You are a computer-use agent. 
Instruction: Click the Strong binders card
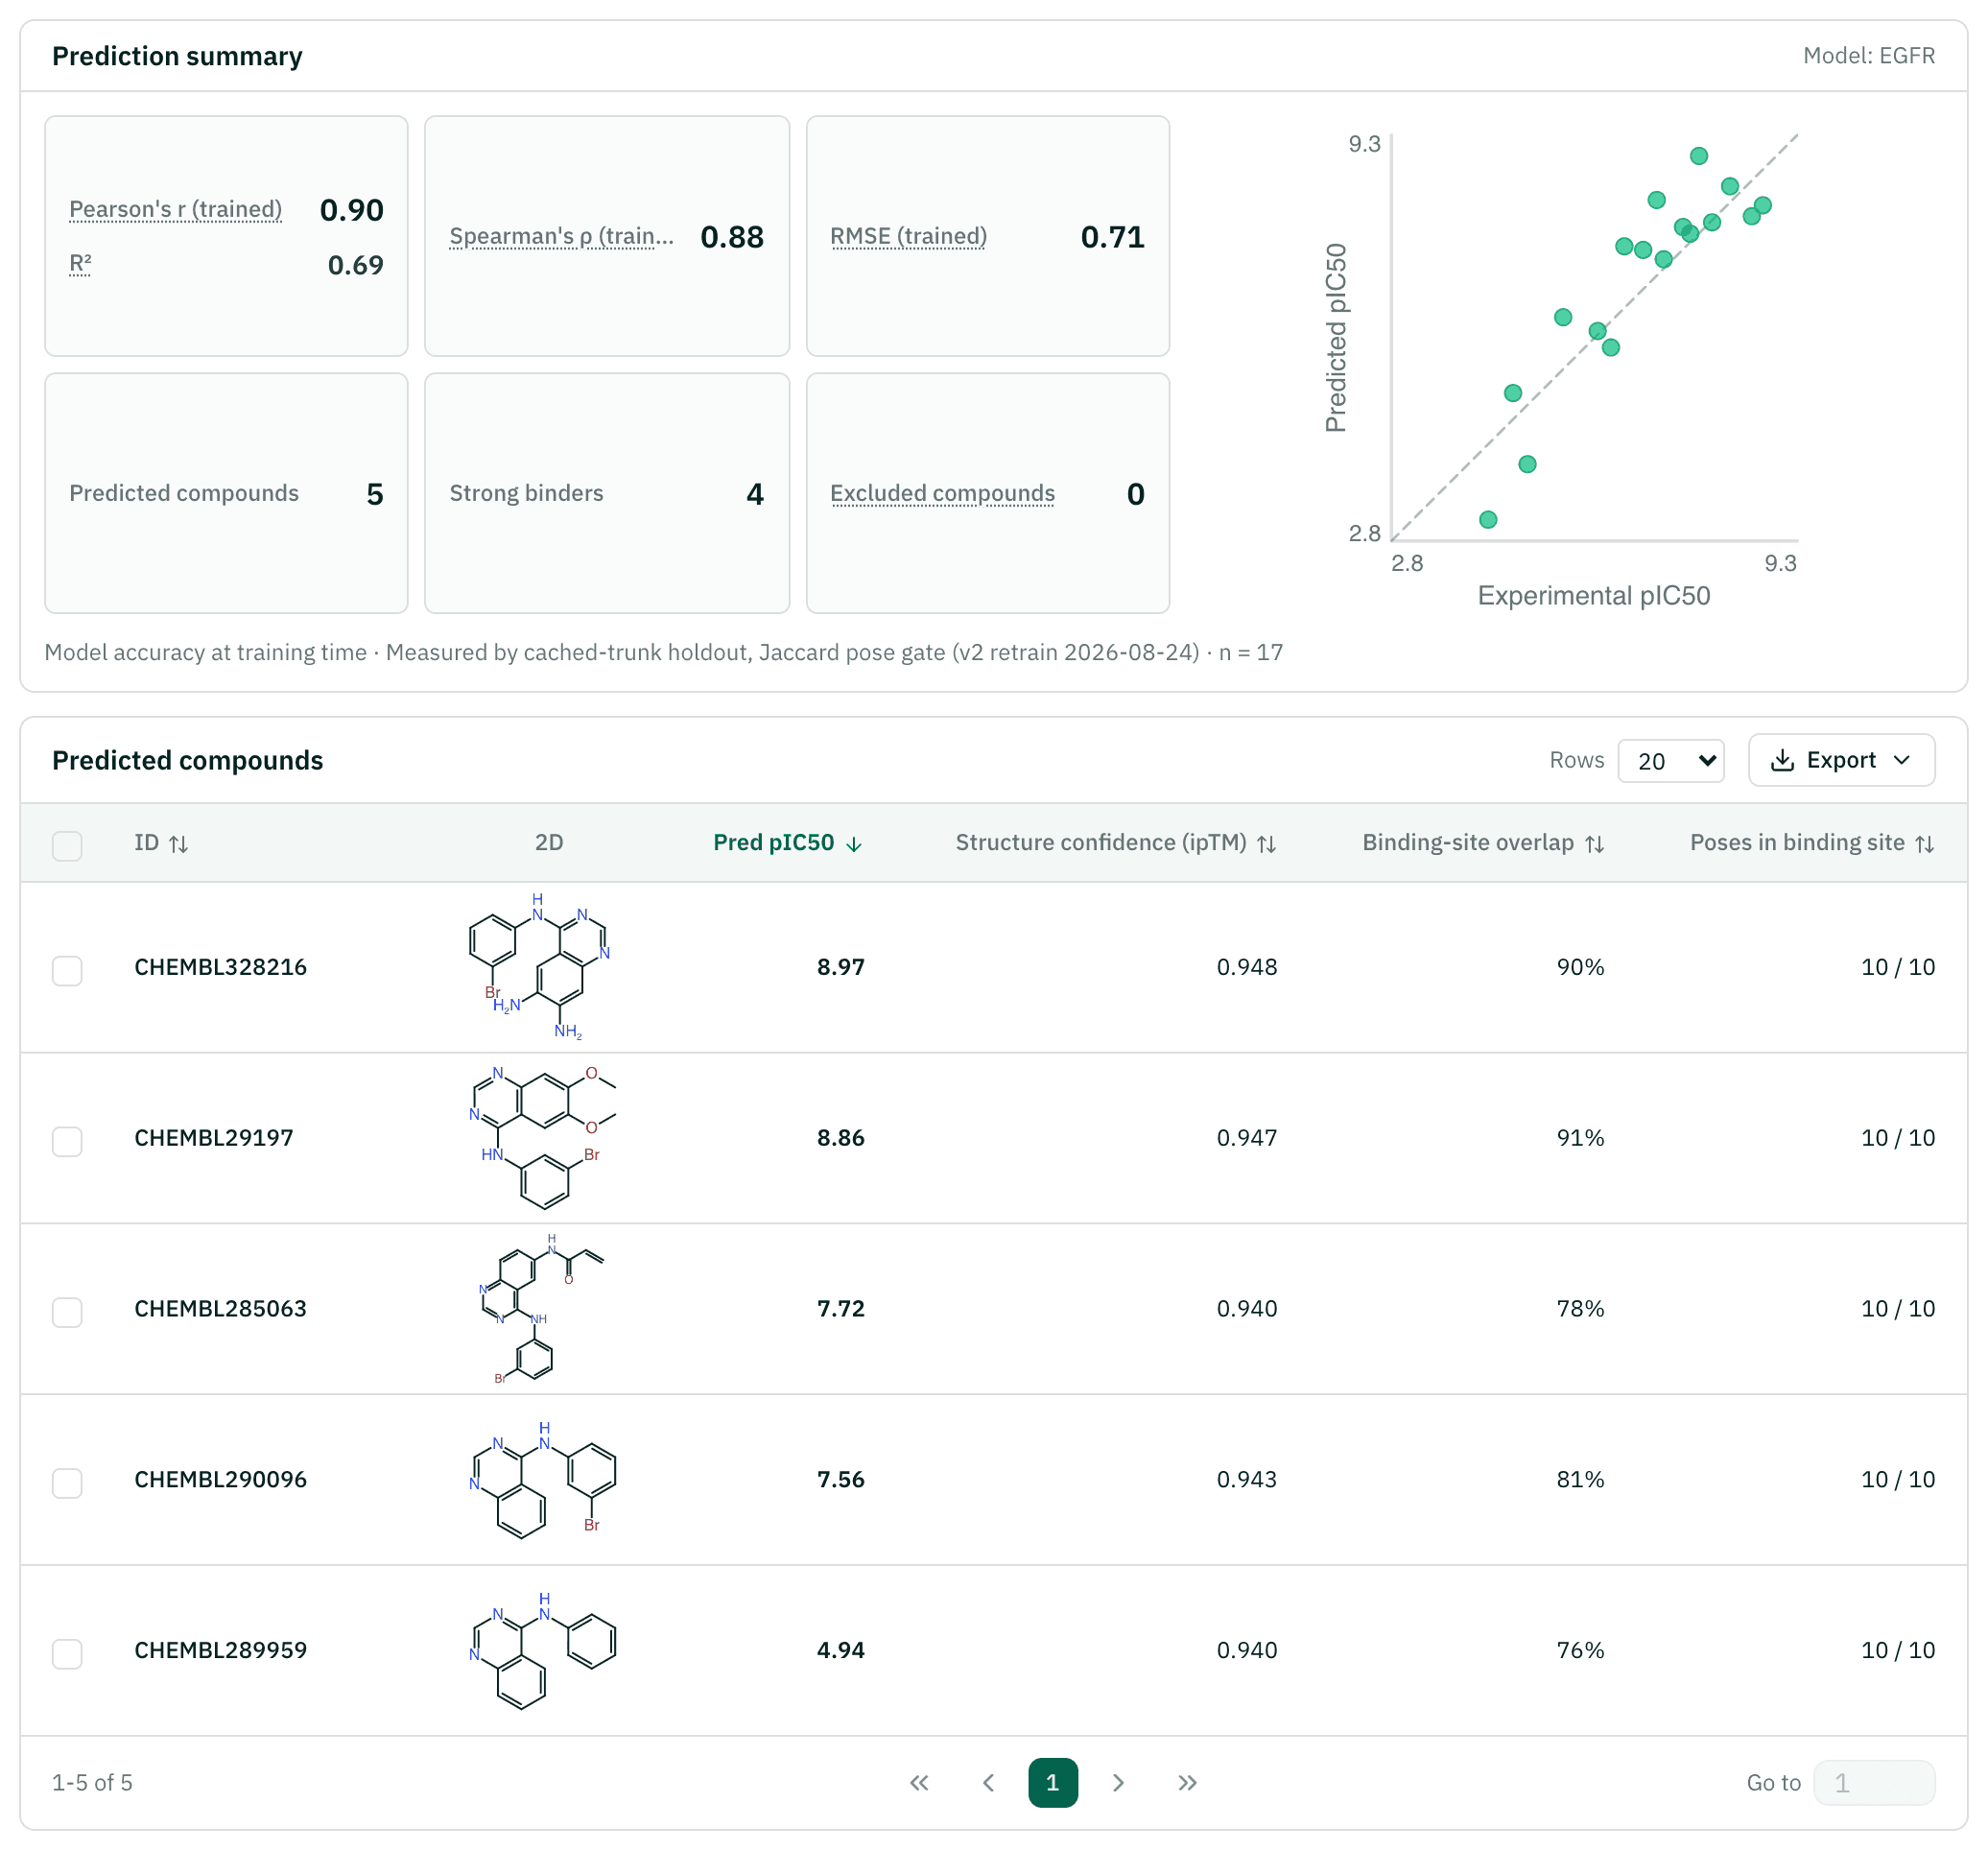pyautogui.click(x=607, y=493)
